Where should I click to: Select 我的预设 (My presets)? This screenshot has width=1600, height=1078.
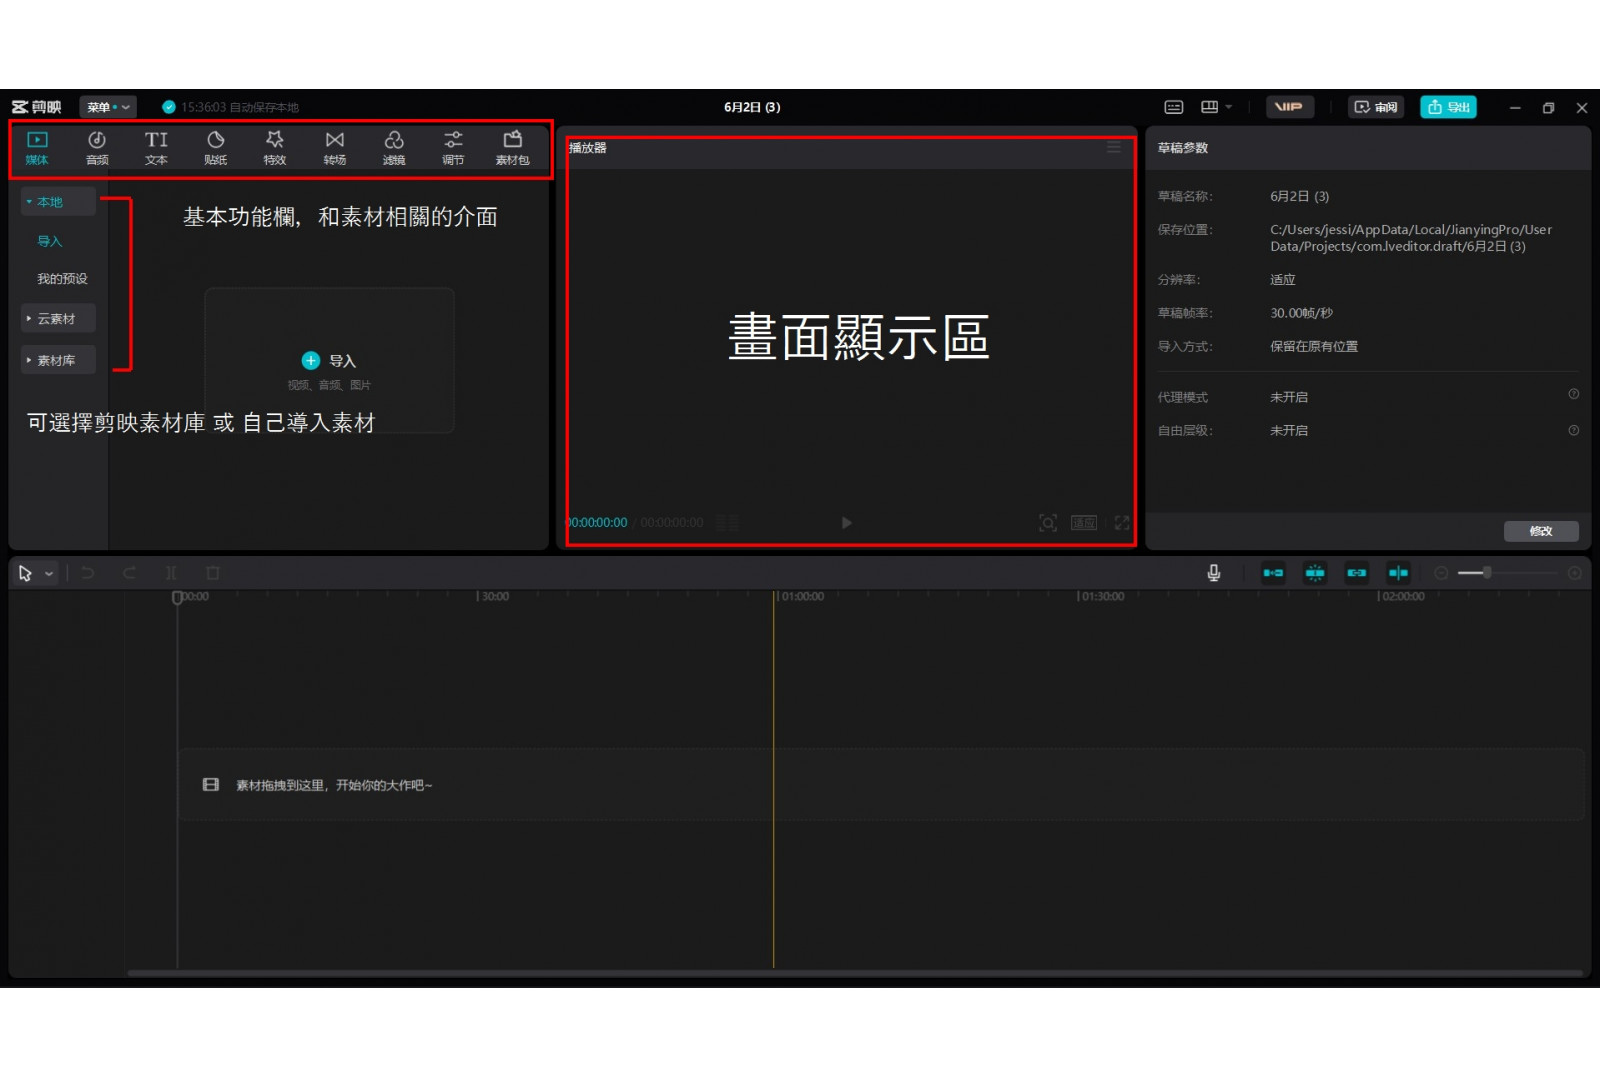click(62, 279)
